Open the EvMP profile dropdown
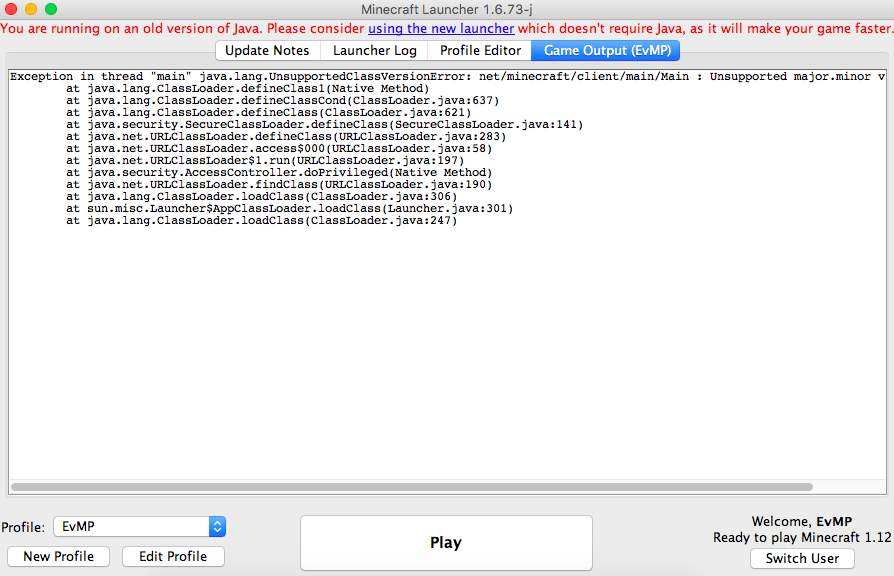The width and height of the screenshot is (894, 576). (x=140, y=526)
